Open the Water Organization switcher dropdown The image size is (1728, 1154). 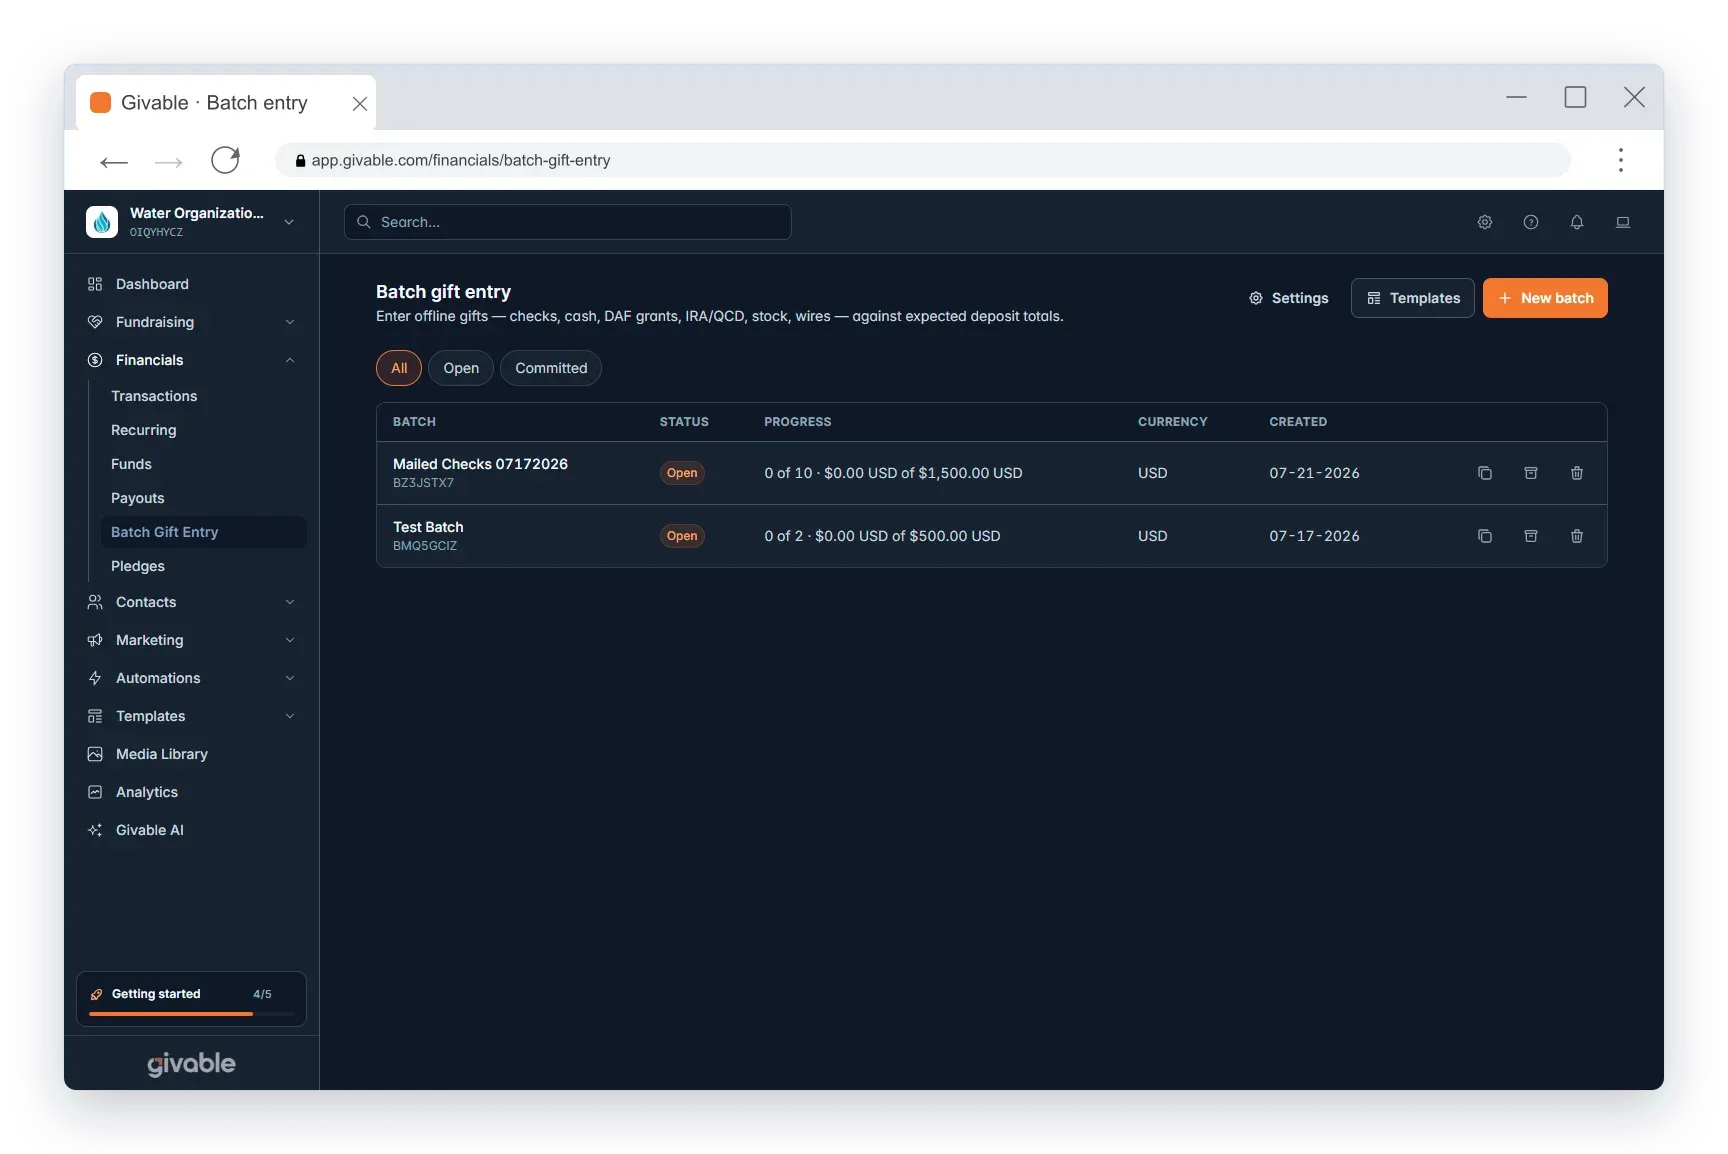tap(191, 222)
